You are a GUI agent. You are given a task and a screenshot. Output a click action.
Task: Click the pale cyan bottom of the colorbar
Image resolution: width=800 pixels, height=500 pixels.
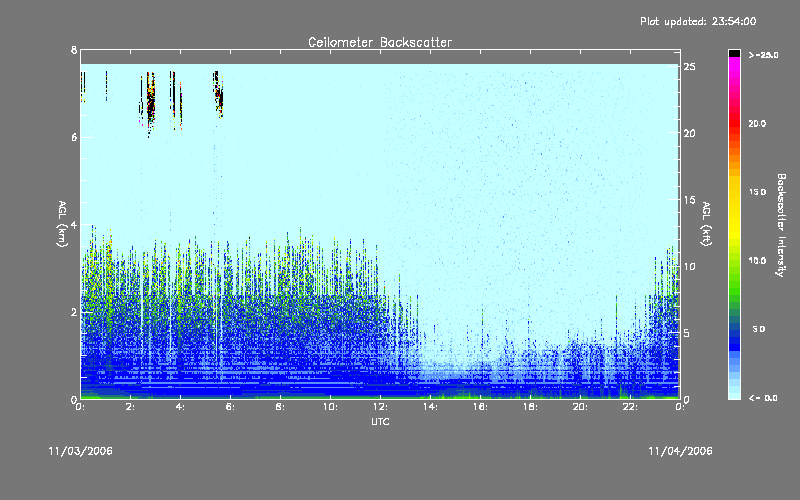pyautogui.click(x=734, y=394)
